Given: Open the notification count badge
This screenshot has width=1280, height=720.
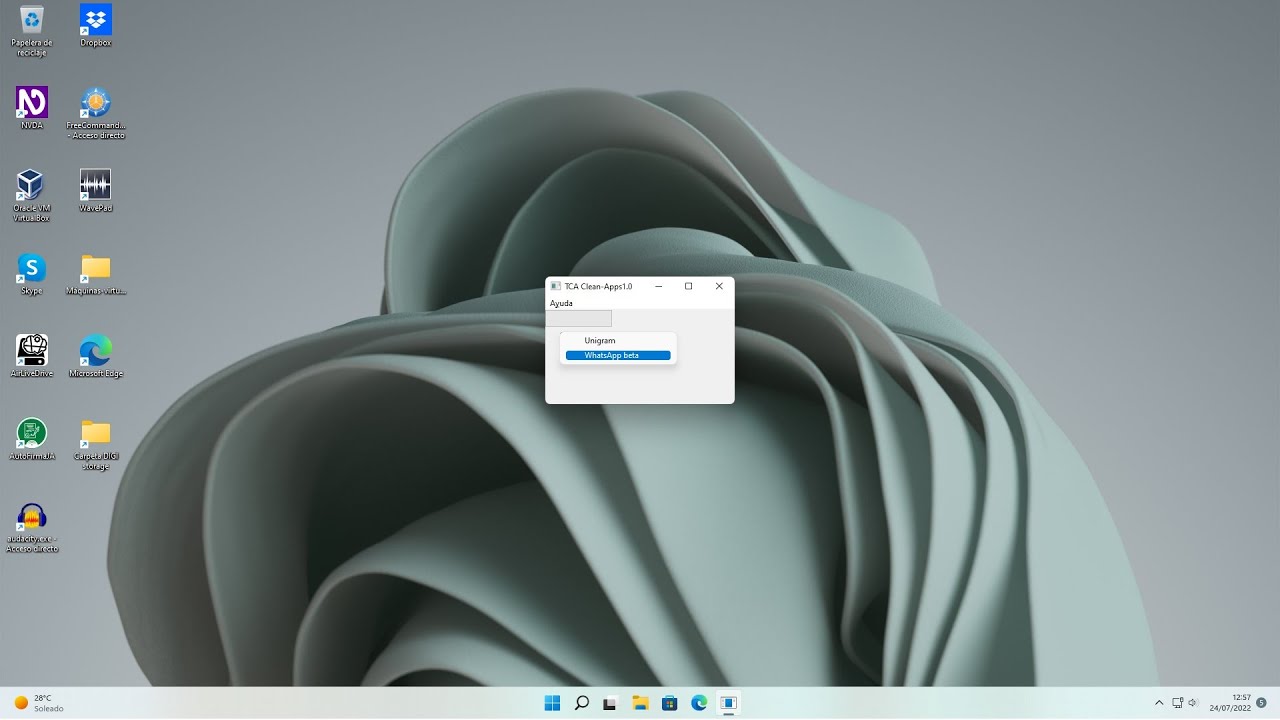Looking at the screenshot, I should 1262,702.
